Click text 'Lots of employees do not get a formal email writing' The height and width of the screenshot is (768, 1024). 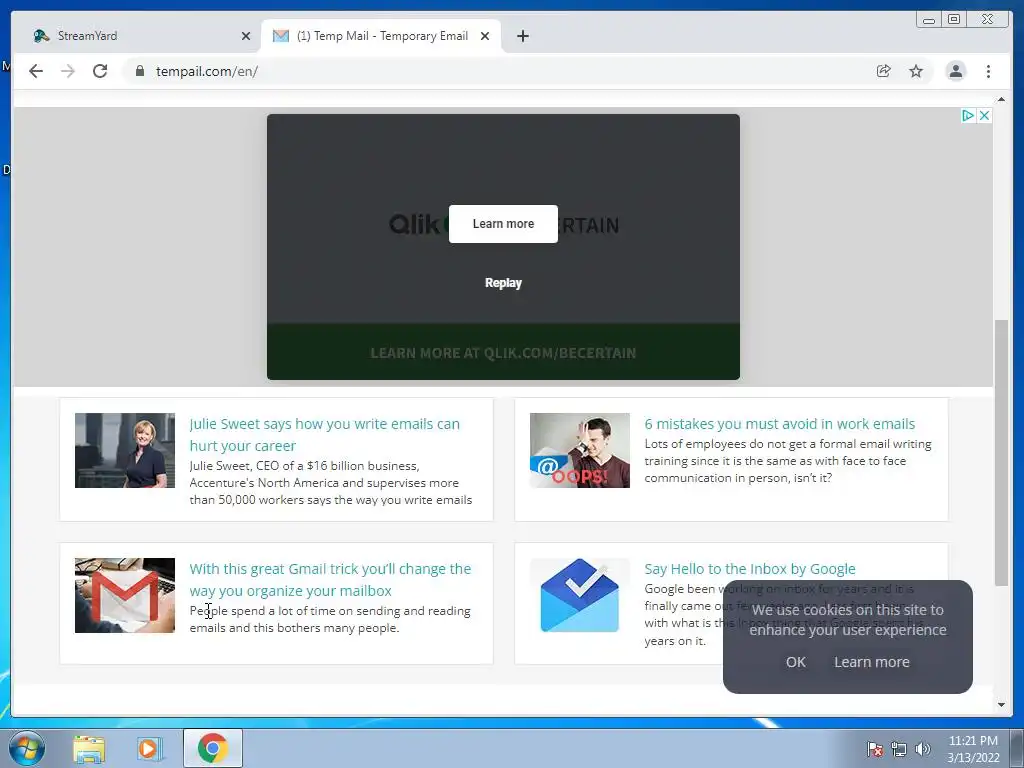(788, 444)
